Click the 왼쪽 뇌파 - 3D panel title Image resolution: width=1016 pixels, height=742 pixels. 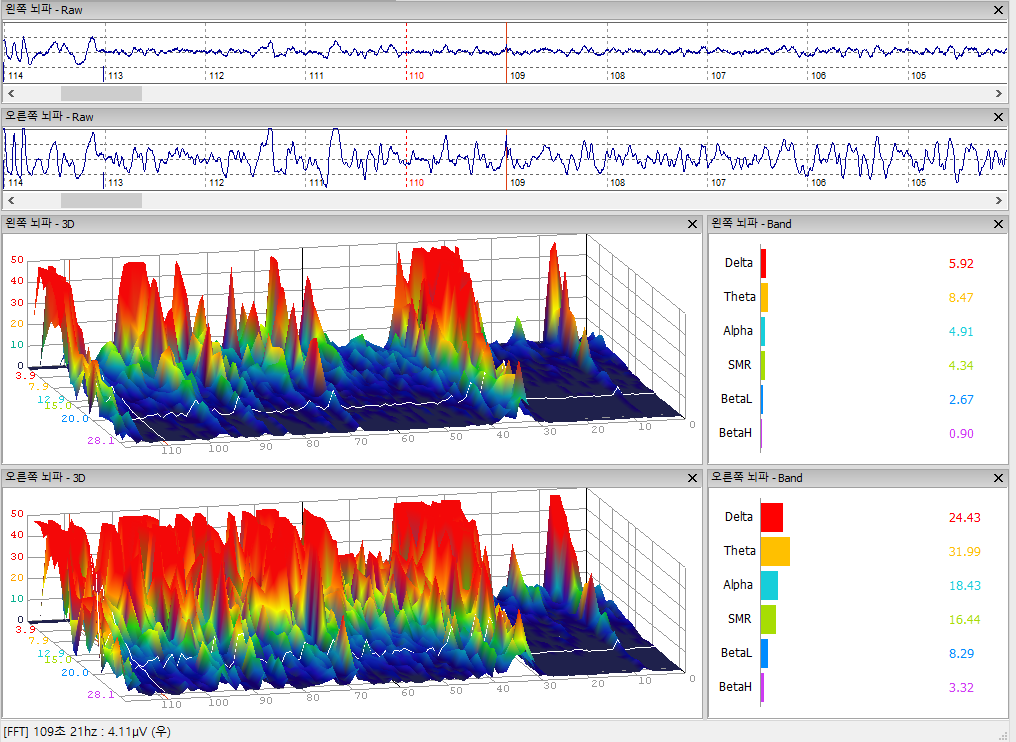click(40, 224)
